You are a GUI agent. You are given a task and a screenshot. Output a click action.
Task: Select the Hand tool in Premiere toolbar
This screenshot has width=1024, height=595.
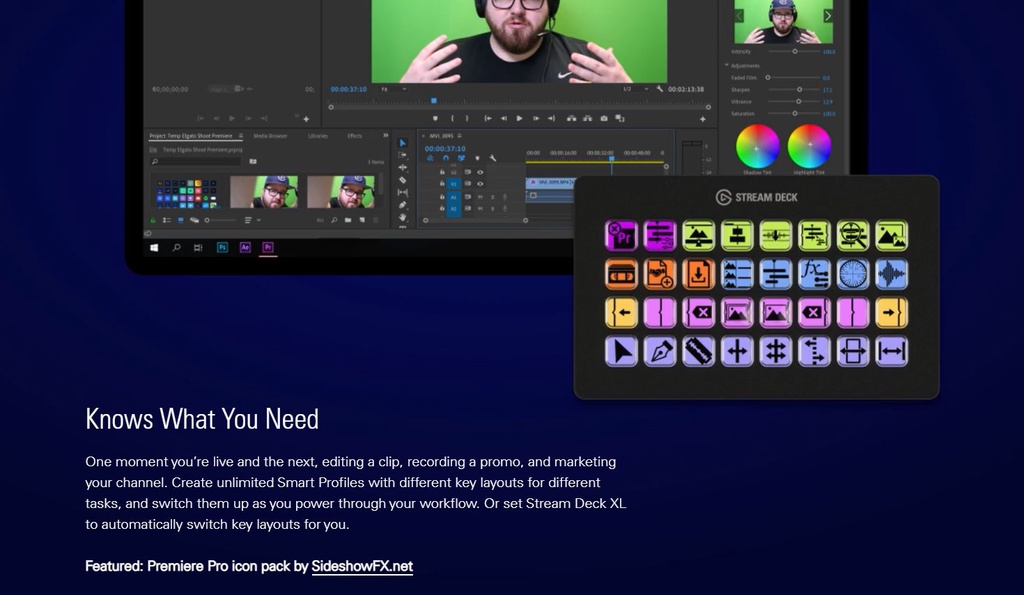click(402, 217)
